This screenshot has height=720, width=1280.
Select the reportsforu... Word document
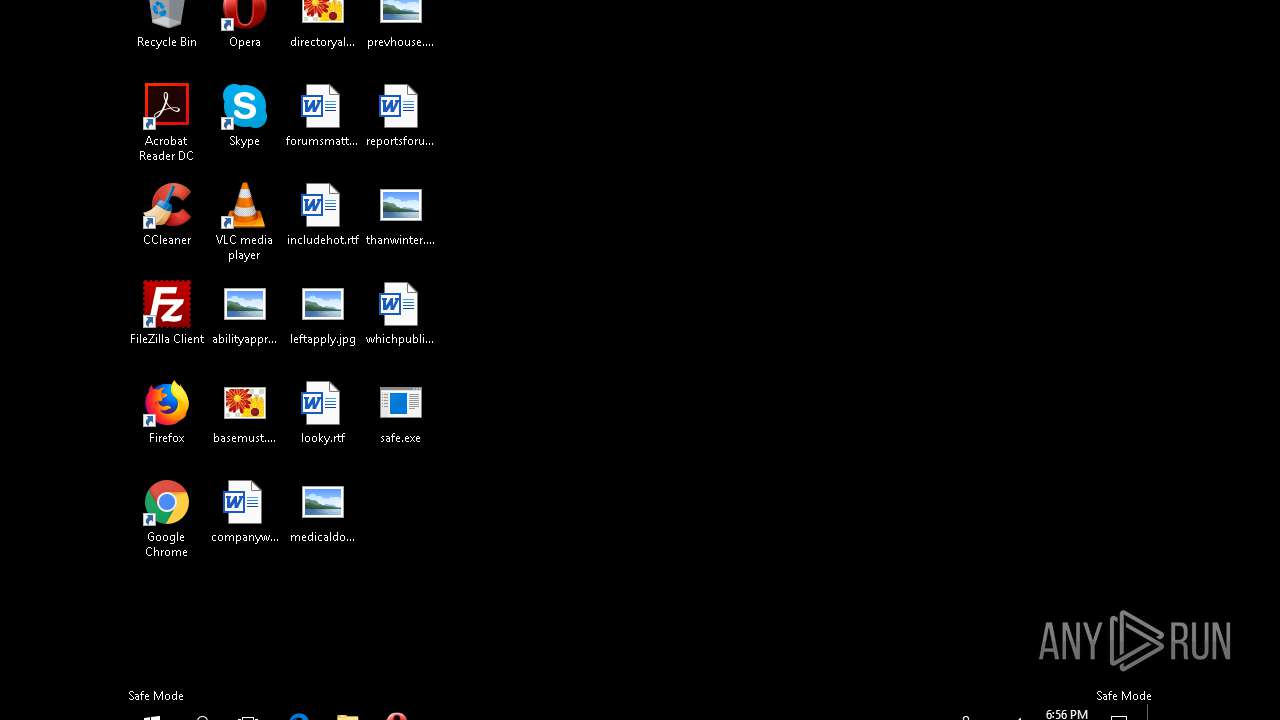click(400, 115)
